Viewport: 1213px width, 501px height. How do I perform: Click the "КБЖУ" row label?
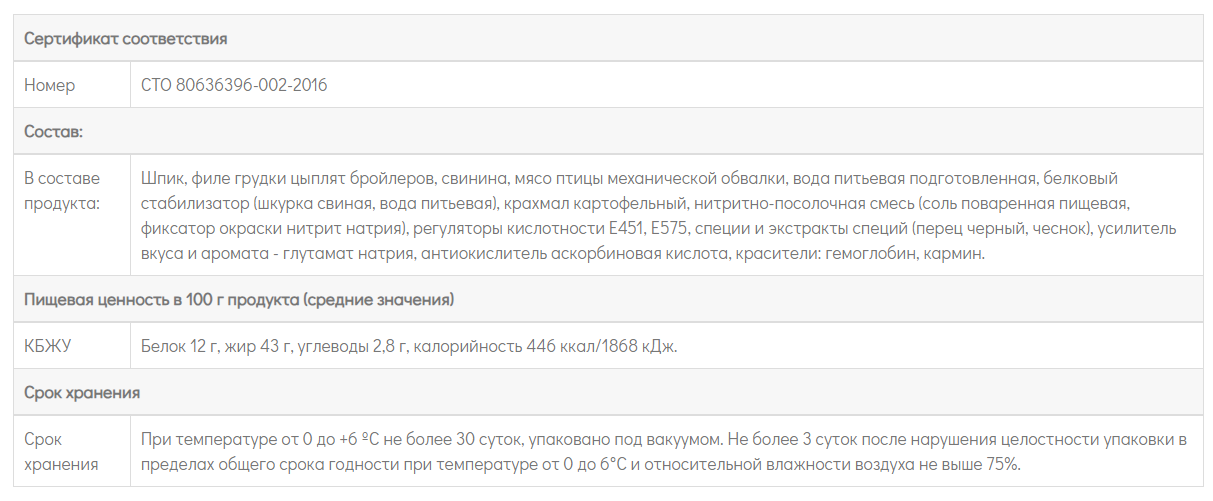(x=48, y=346)
